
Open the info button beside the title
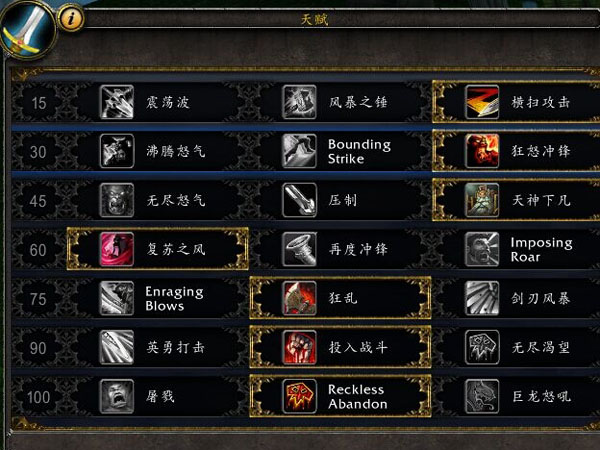pos(71,18)
